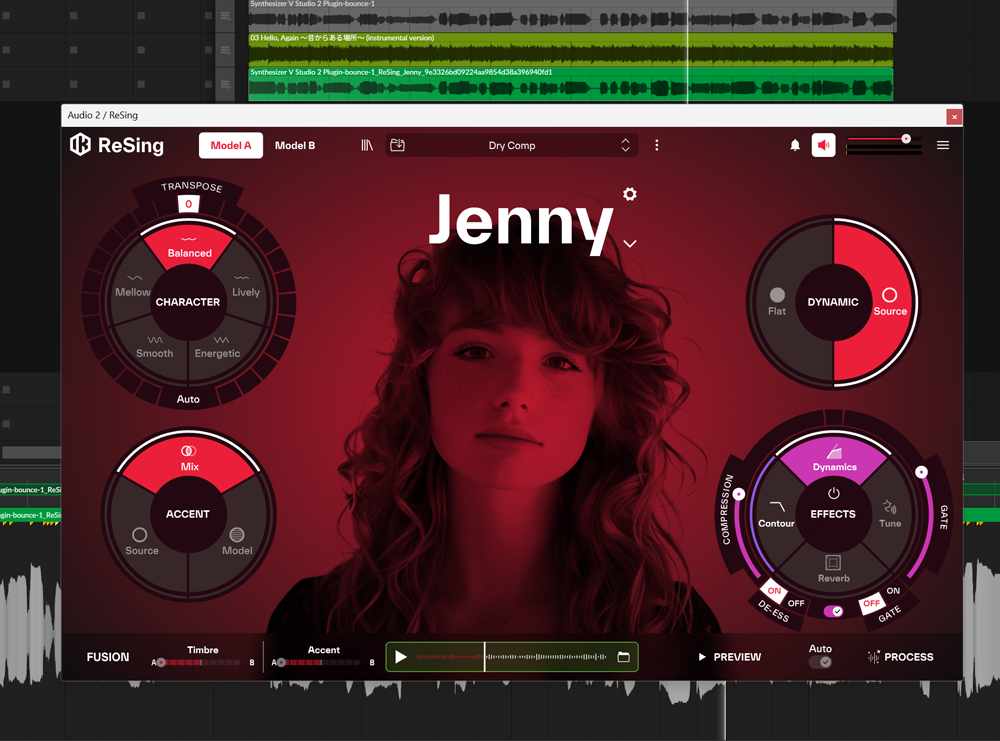Open audio file folder icon

[x=623, y=657]
